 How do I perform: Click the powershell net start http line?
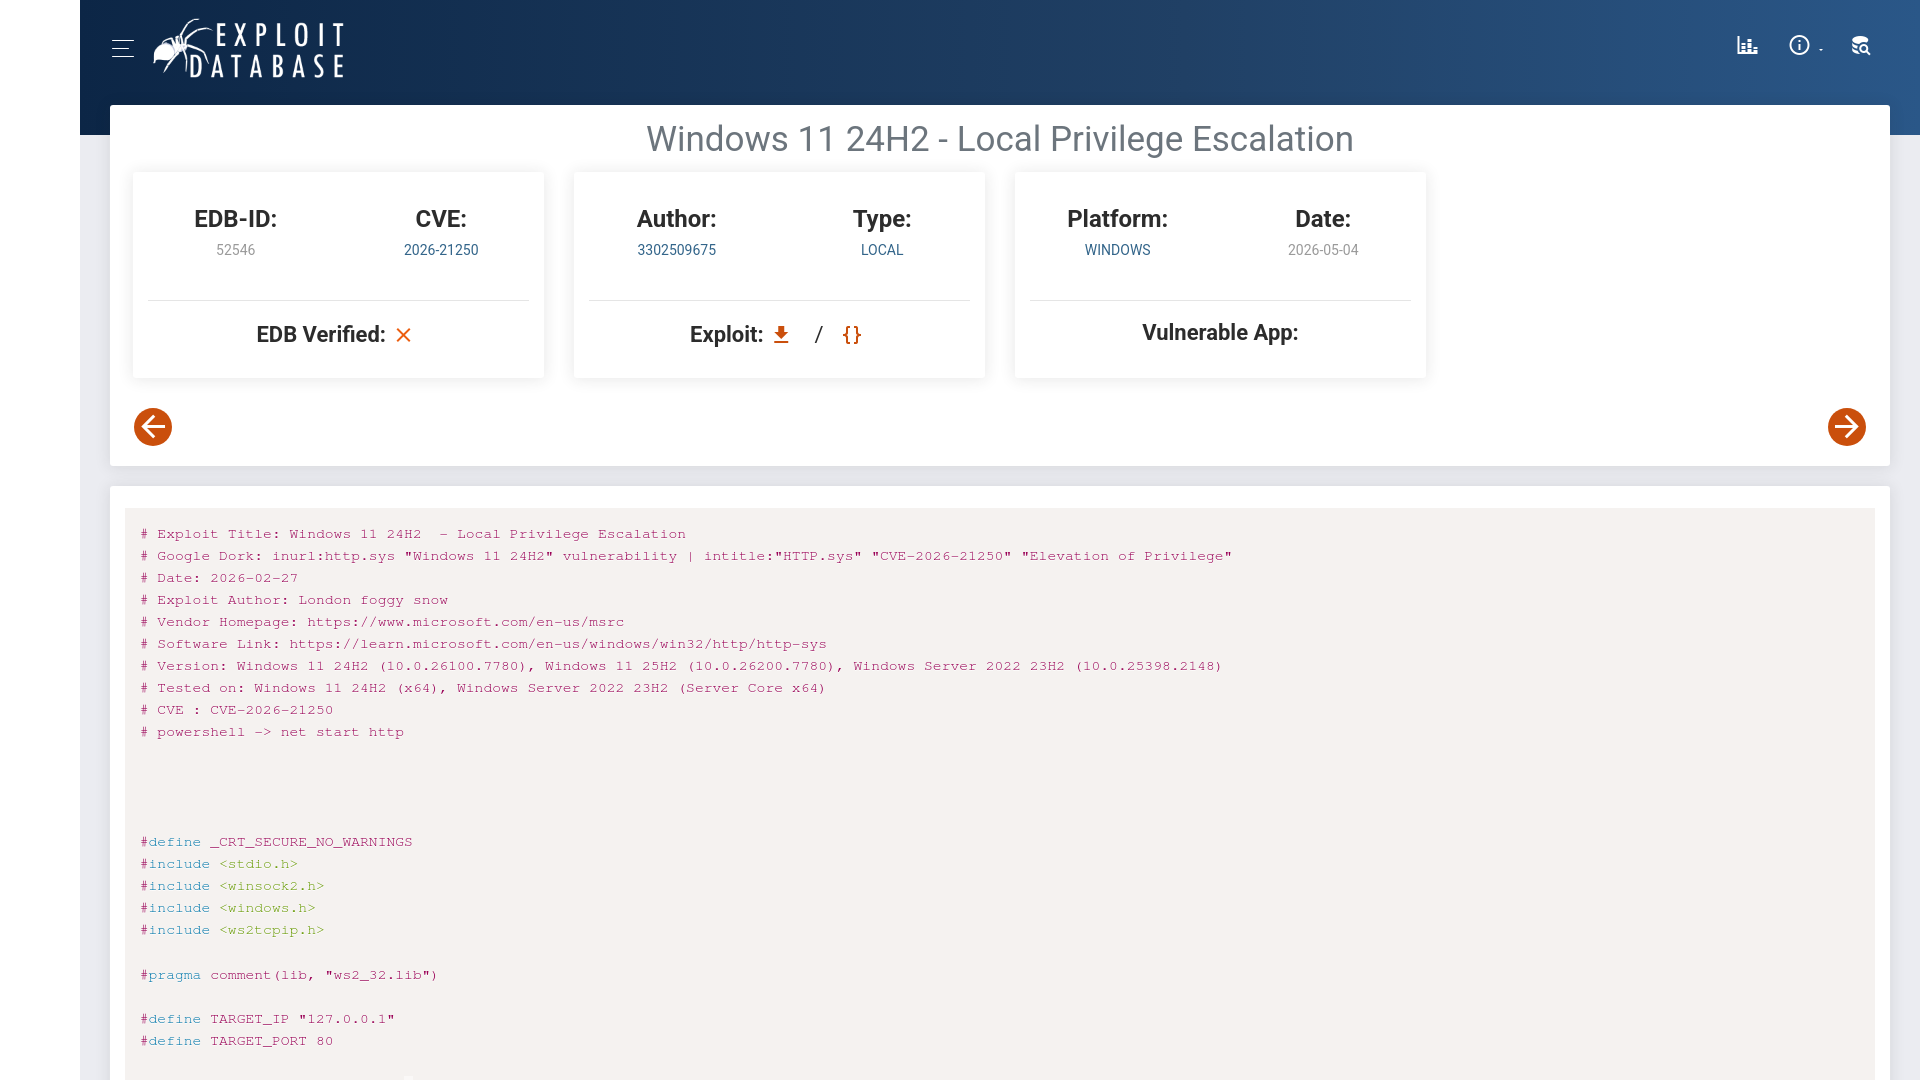(x=272, y=732)
